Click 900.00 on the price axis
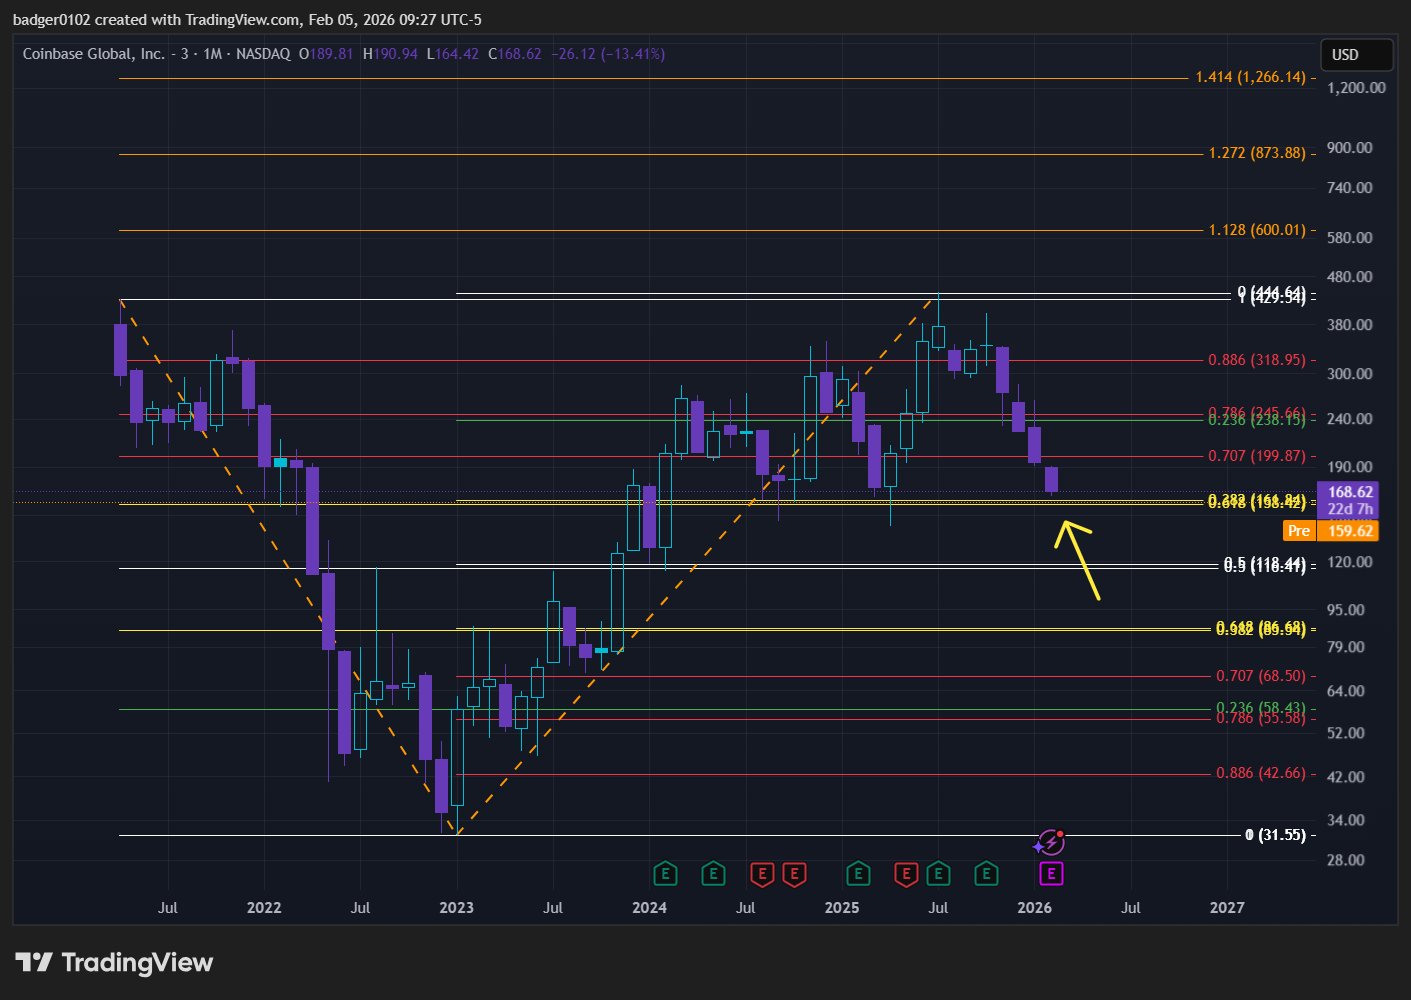 pos(1349,148)
